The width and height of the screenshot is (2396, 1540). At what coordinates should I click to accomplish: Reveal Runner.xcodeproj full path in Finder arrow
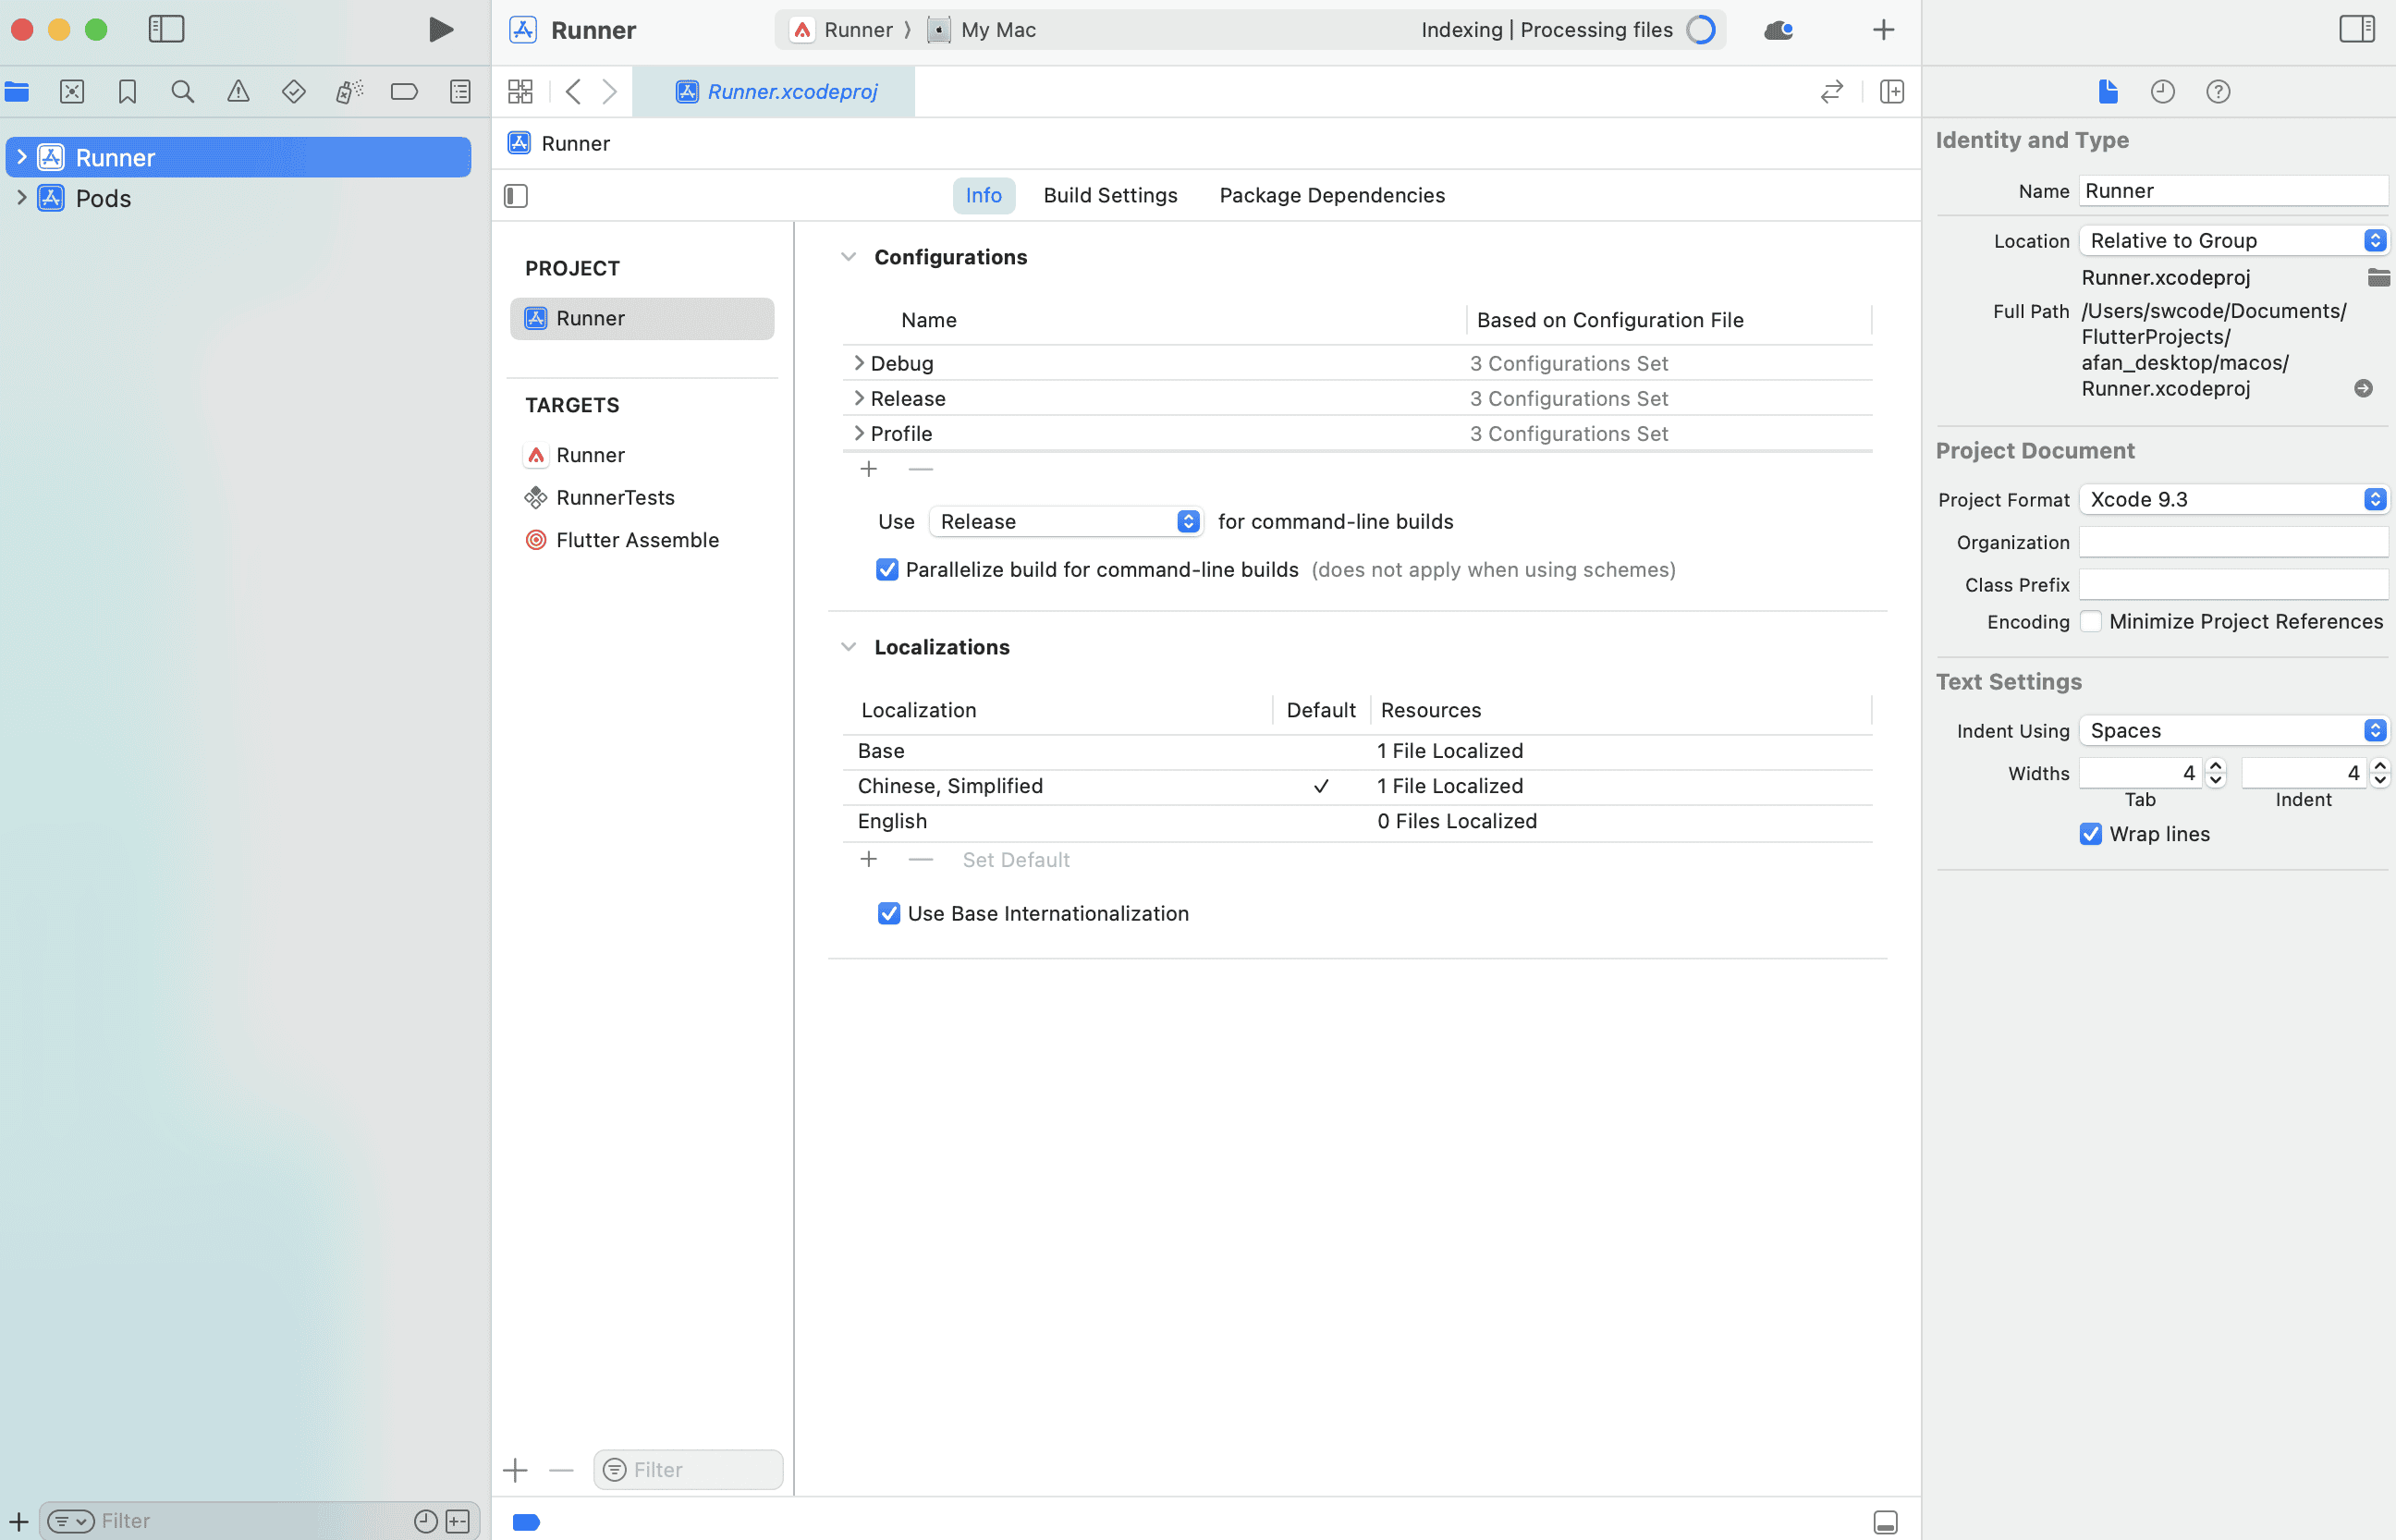coord(2363,388)
